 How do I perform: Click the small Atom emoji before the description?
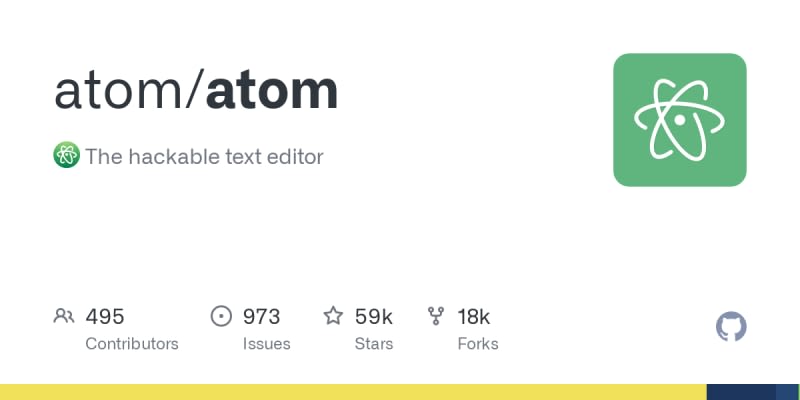point(66,156)
